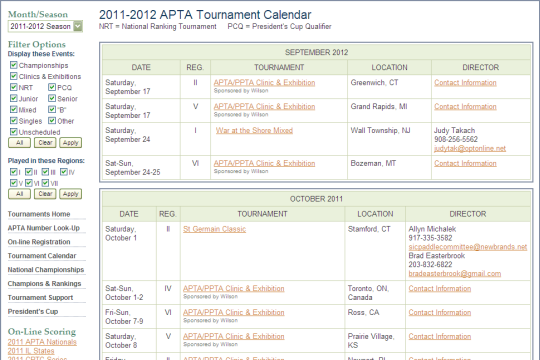Open APTA Number Look-Up page
This screenshot has height=360, width=540.
44,228
